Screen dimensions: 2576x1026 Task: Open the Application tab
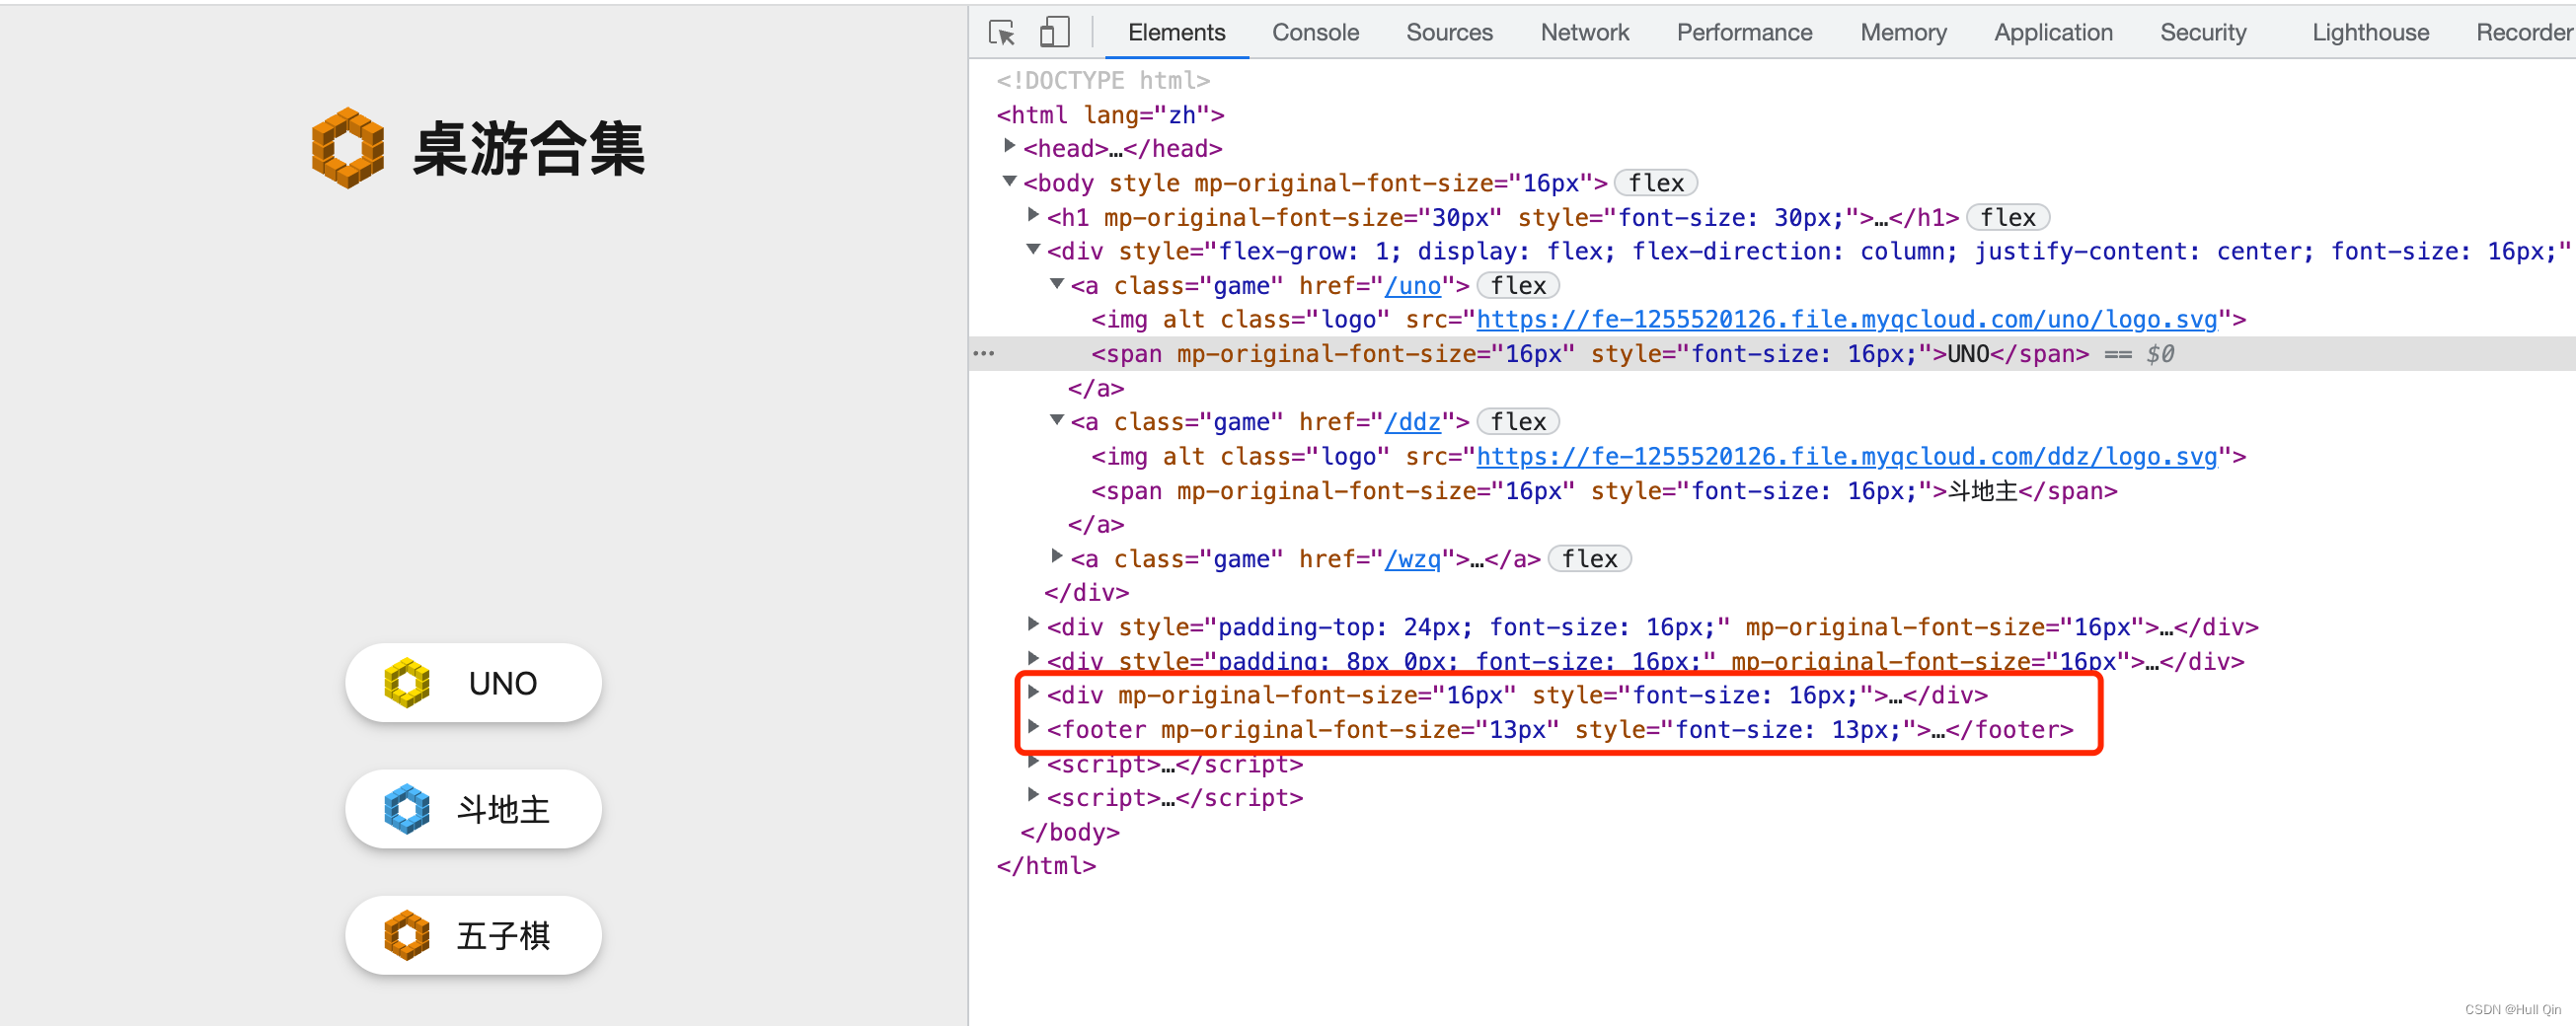click(2053, 33)
